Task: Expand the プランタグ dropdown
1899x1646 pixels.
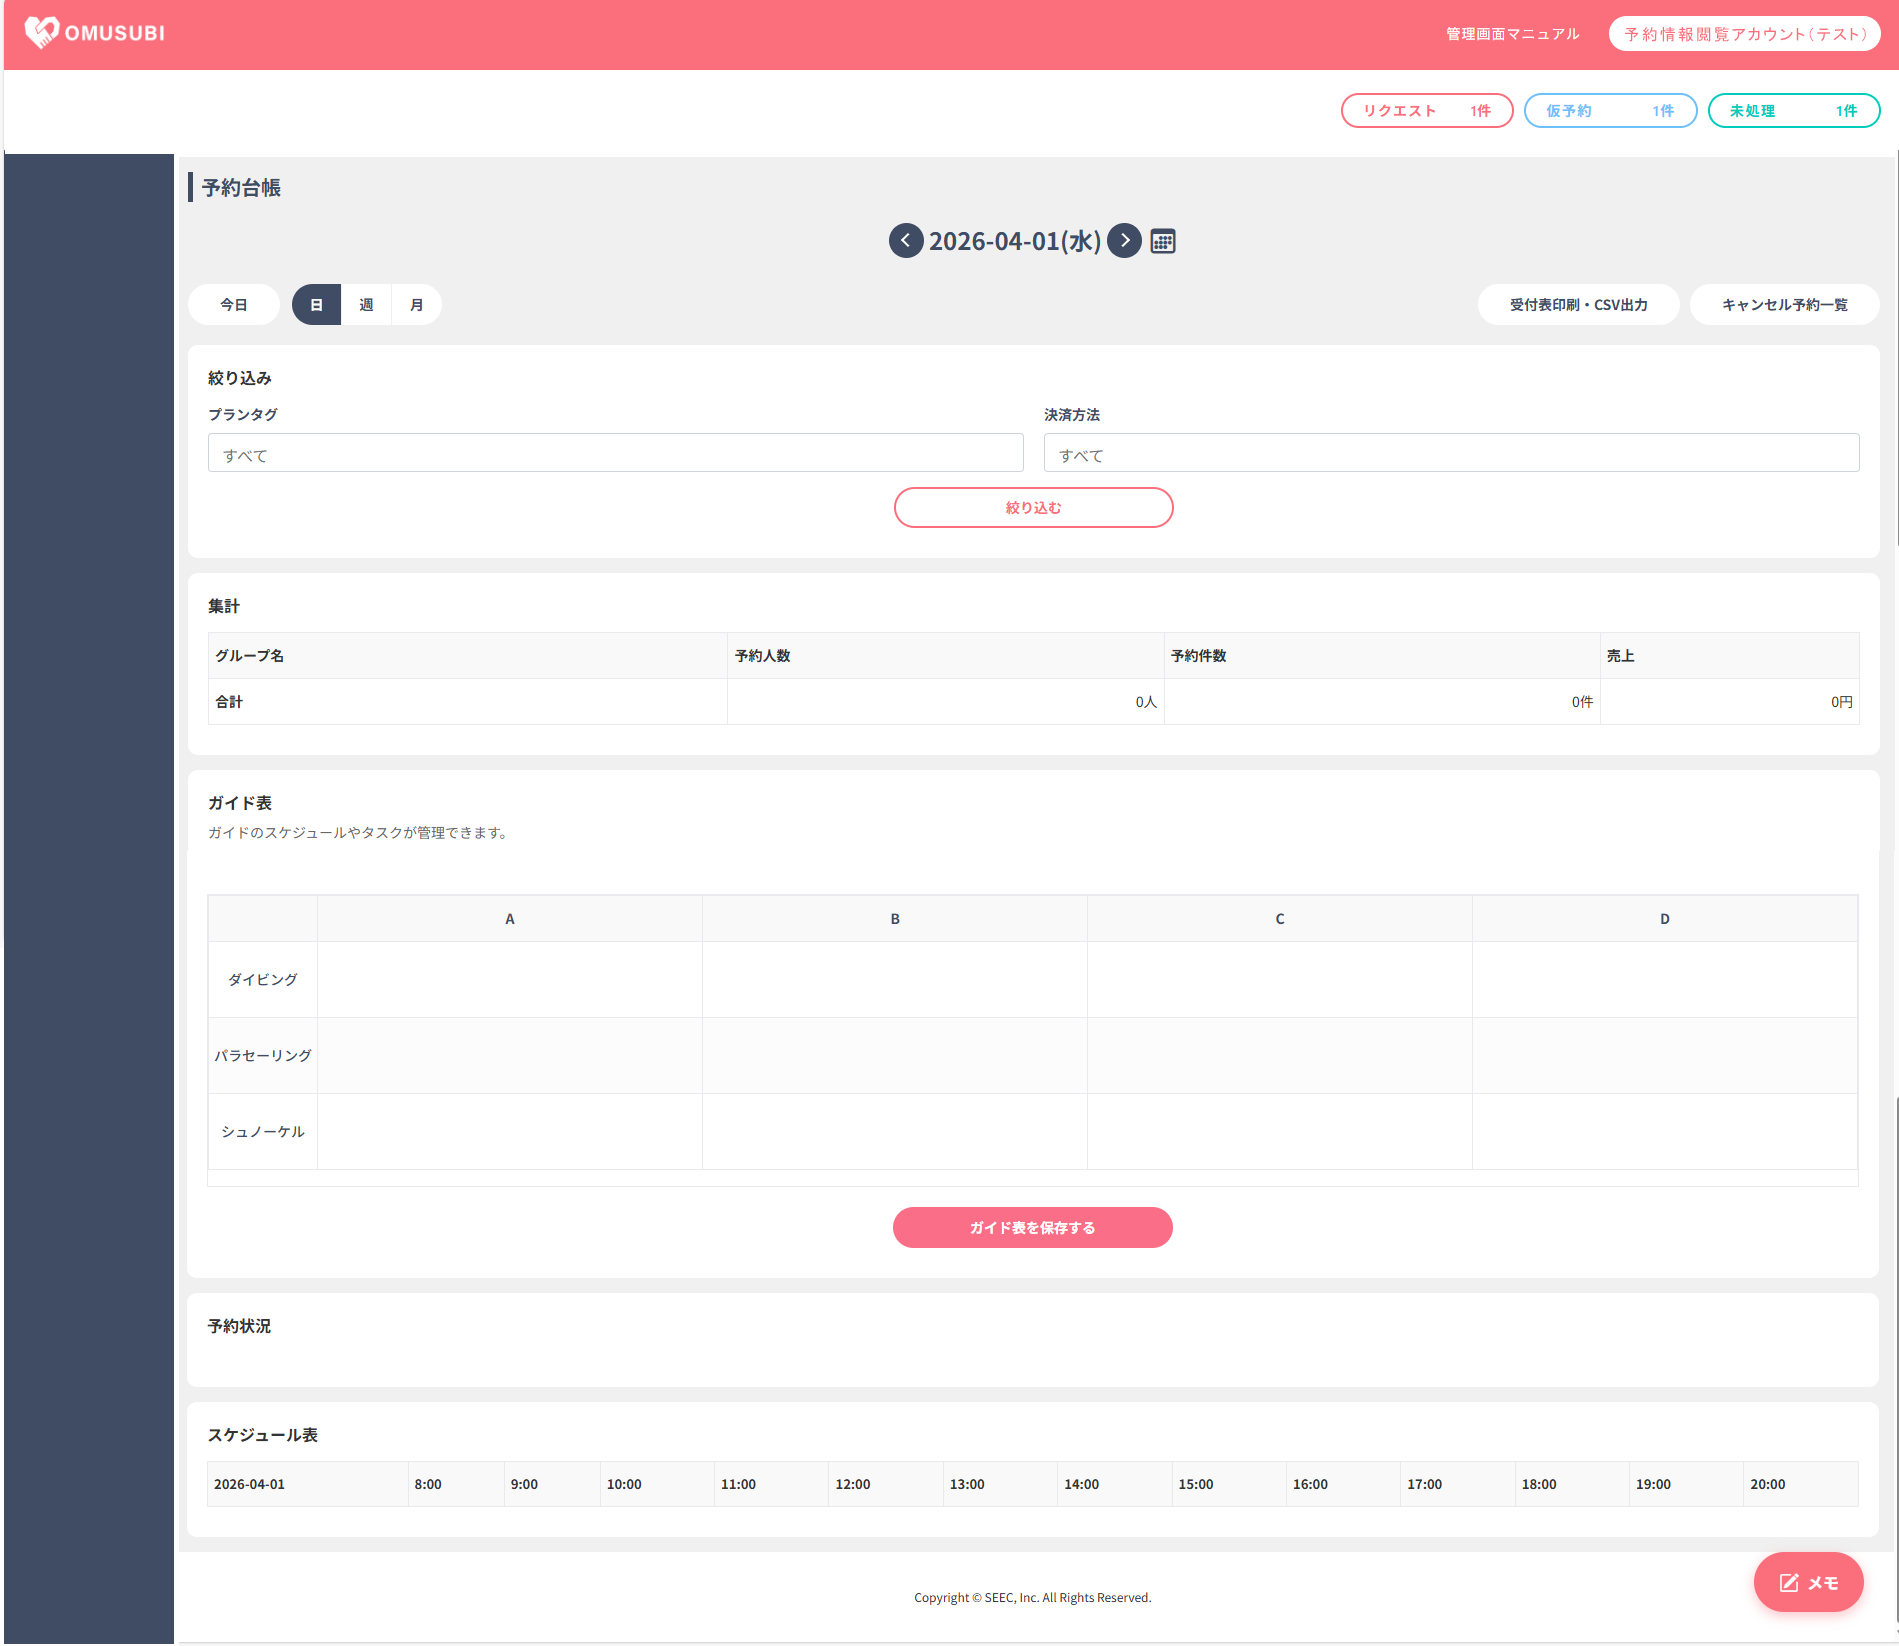Action: [x=615, y=453]
